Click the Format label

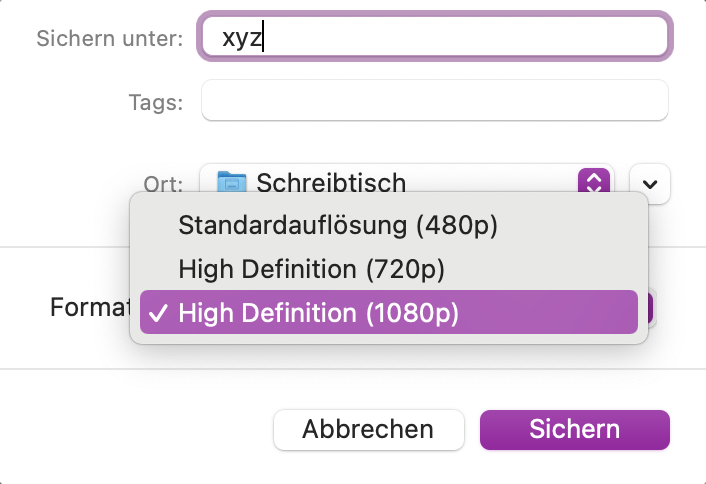click(90, 307)
